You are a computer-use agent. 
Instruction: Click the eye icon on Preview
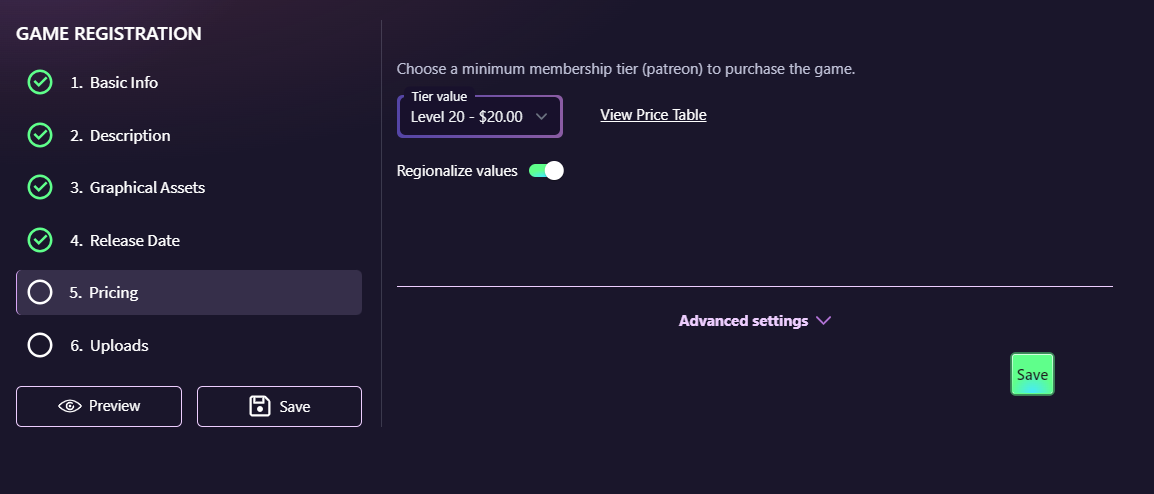(x=70, y=406)
